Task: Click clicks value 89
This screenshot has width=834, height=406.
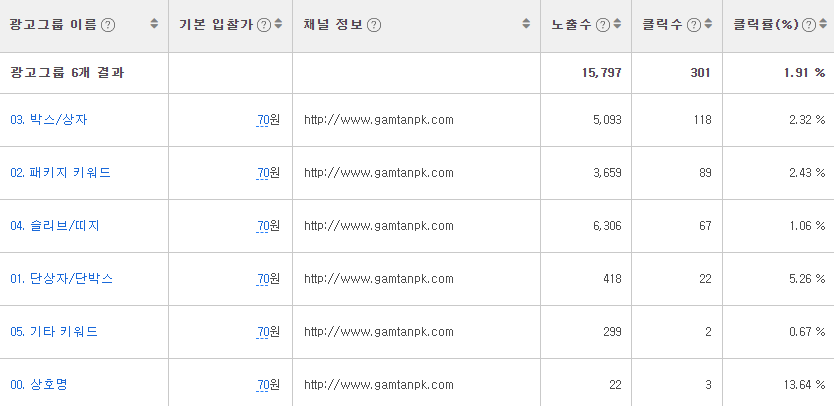Action: pyautogui.click(x=705, y=173)
